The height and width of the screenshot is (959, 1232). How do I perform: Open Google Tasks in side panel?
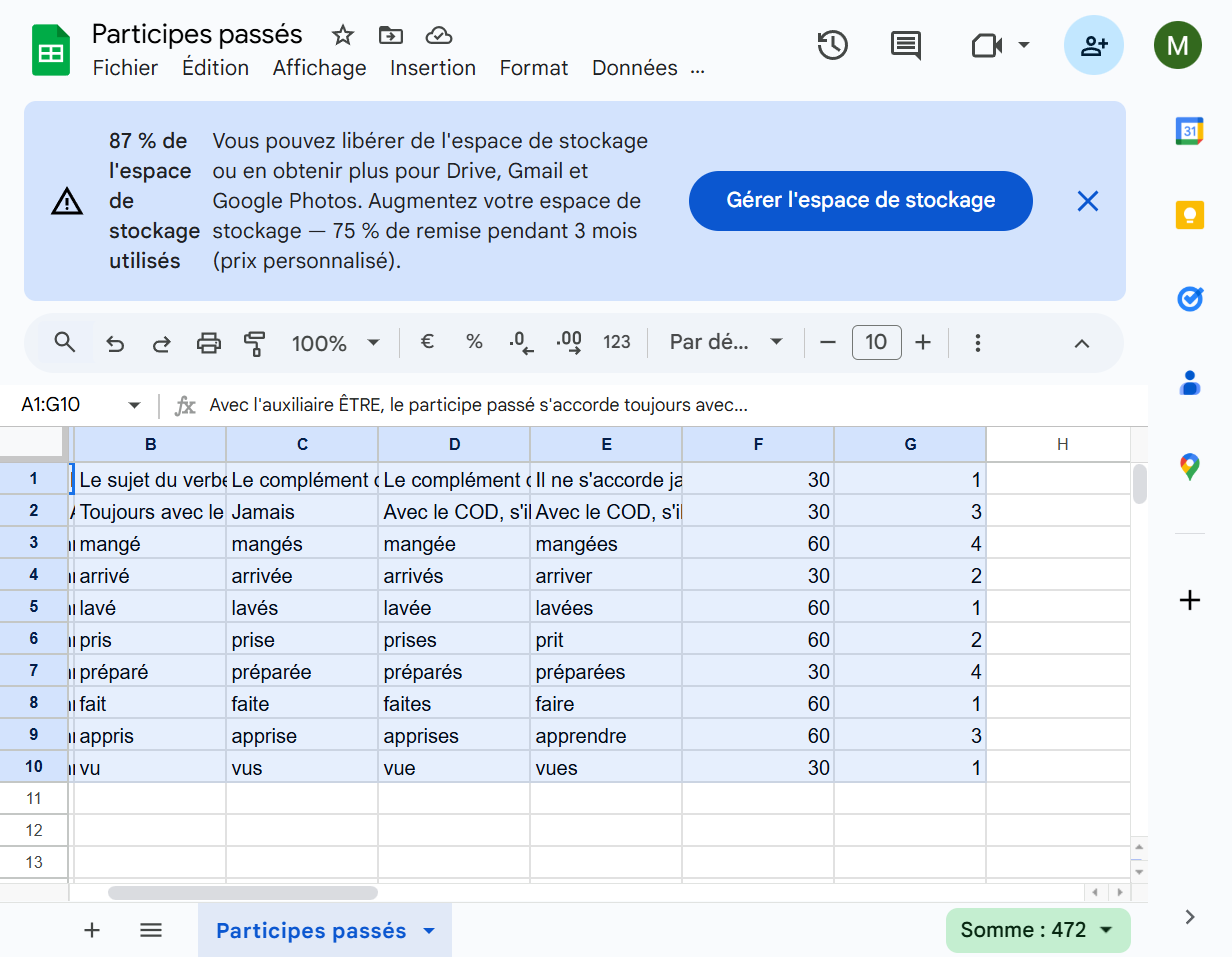(x=1189, y=299)
